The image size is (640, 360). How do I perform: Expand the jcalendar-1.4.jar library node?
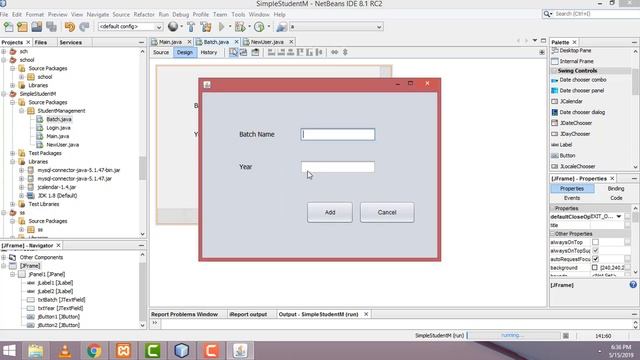(22, 187)
